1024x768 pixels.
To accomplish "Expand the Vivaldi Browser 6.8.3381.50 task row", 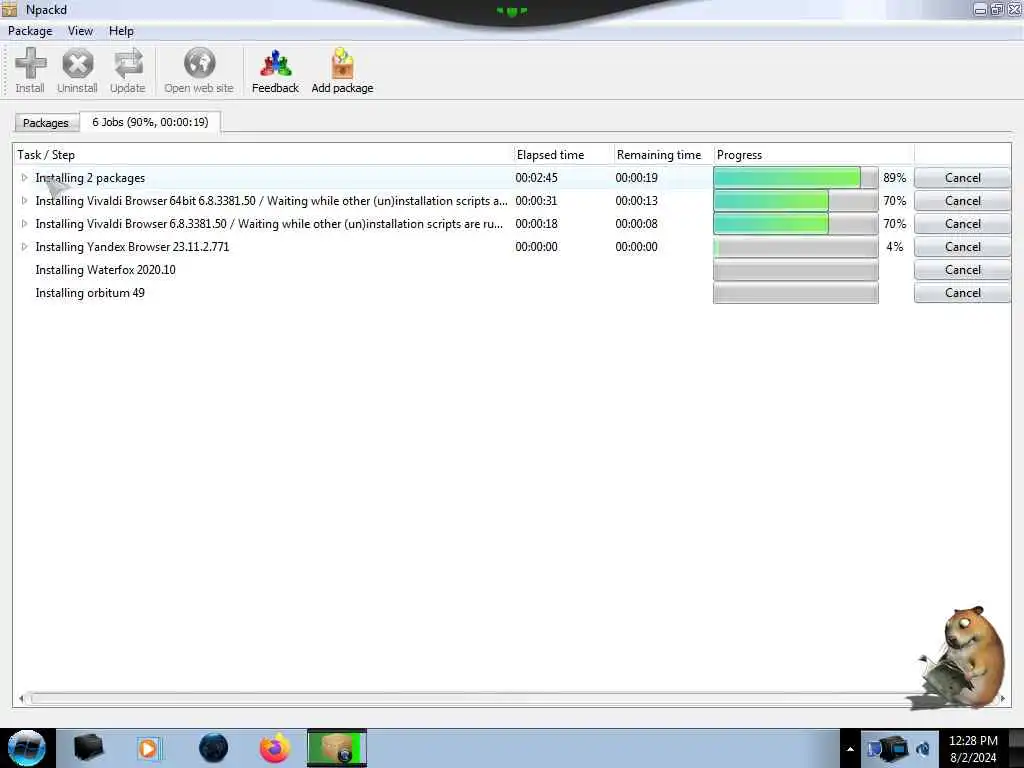I will pyautogui.click(x=24, y=223).
